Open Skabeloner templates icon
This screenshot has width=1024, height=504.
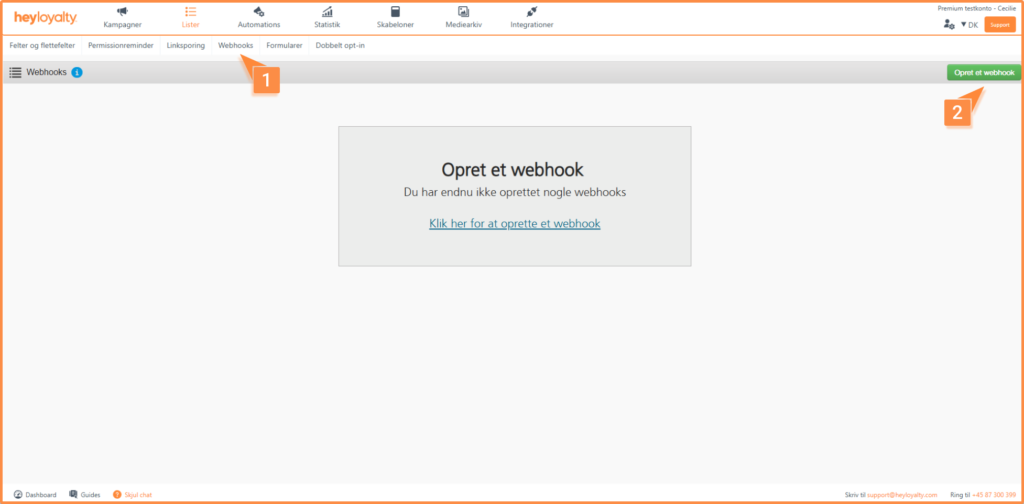395,12
